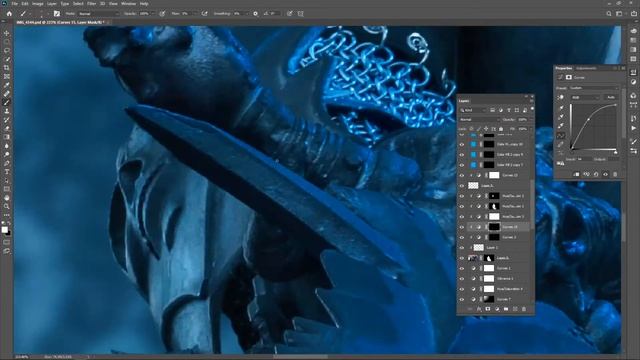This screenshot has height=360, width=640.
Task: Hide the Hue/Saturation 4 layer
Action: click(462, 289)
